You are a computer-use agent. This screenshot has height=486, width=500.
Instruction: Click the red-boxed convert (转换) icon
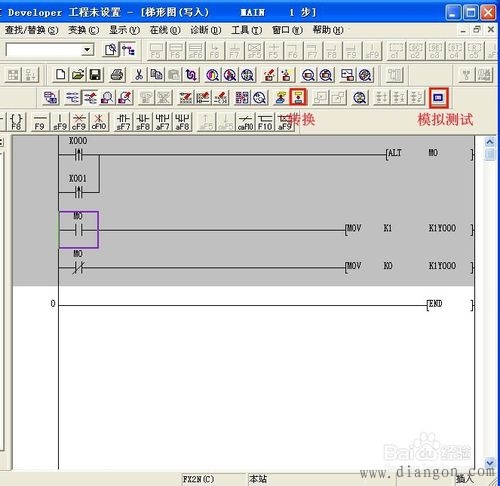pos(298,97)
